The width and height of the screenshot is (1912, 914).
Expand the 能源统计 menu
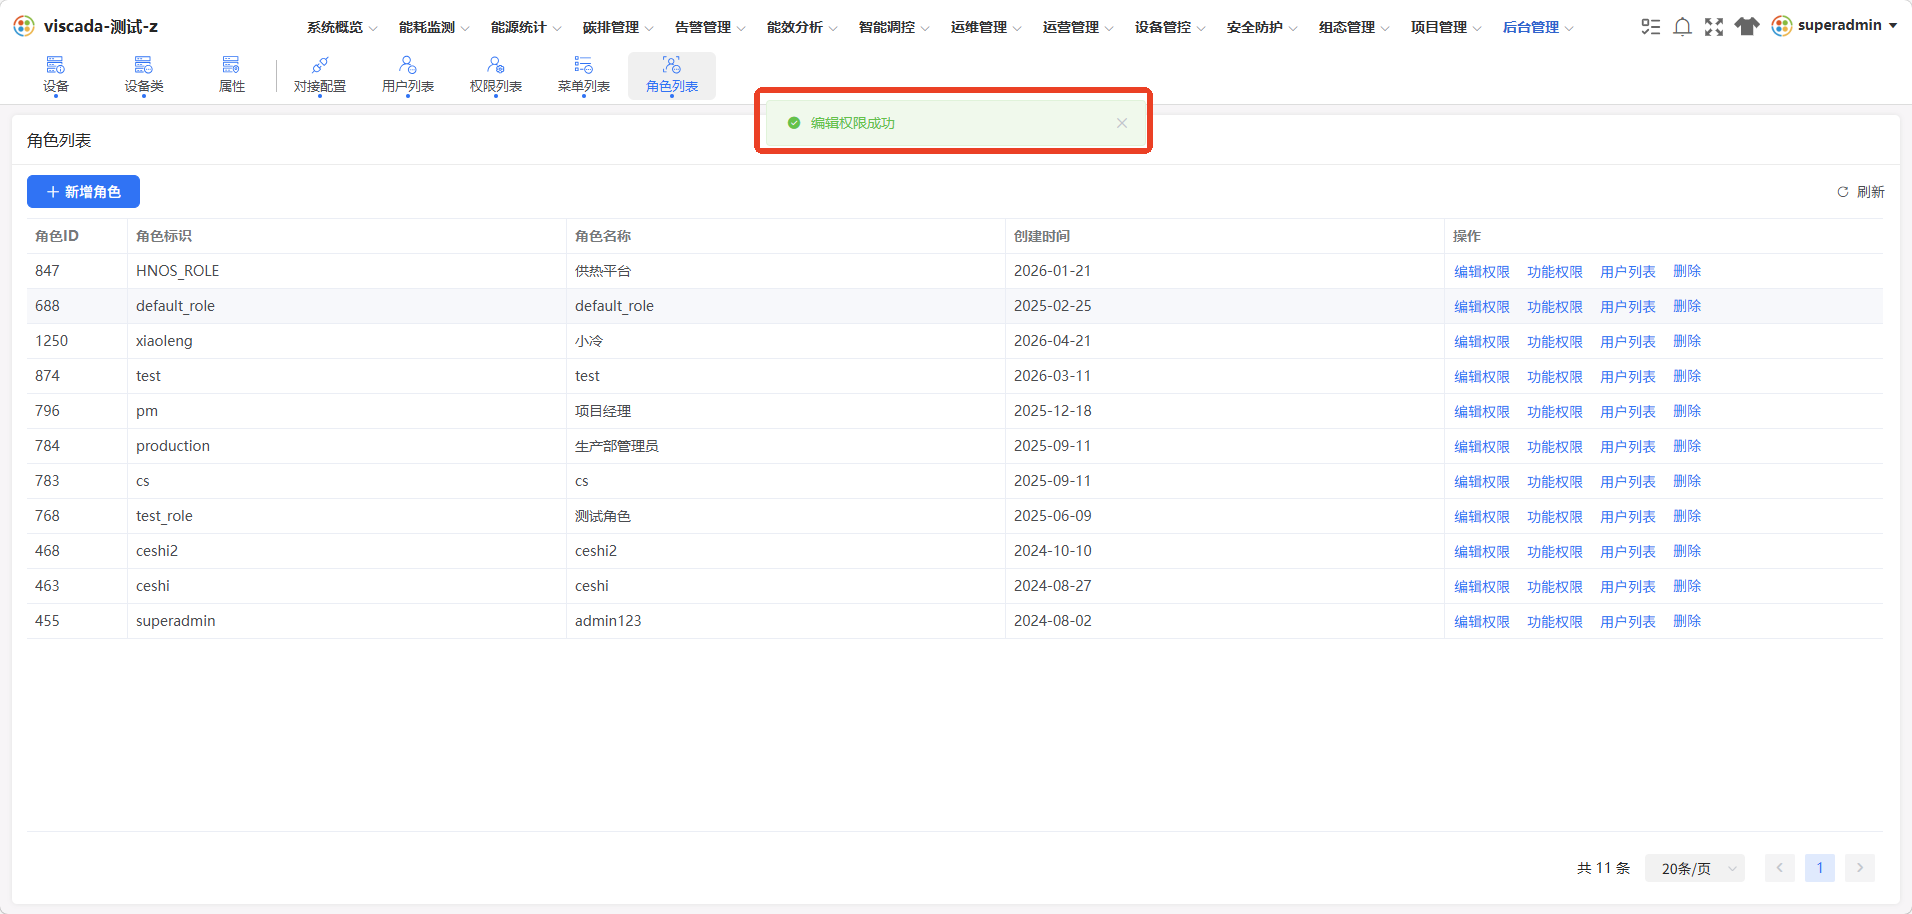pyautogui.click(x=526, y=27)
